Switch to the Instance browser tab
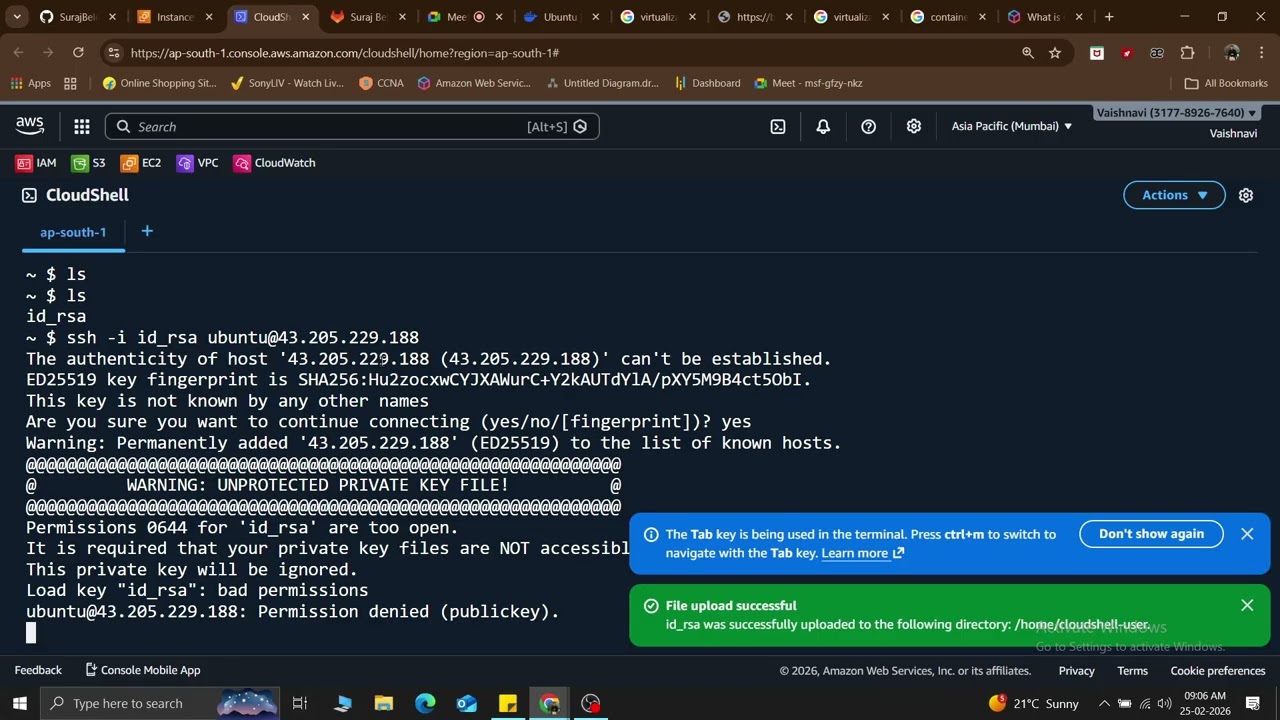The width and height of the screenshot is (1280, 720). click(x=175, y=17)
